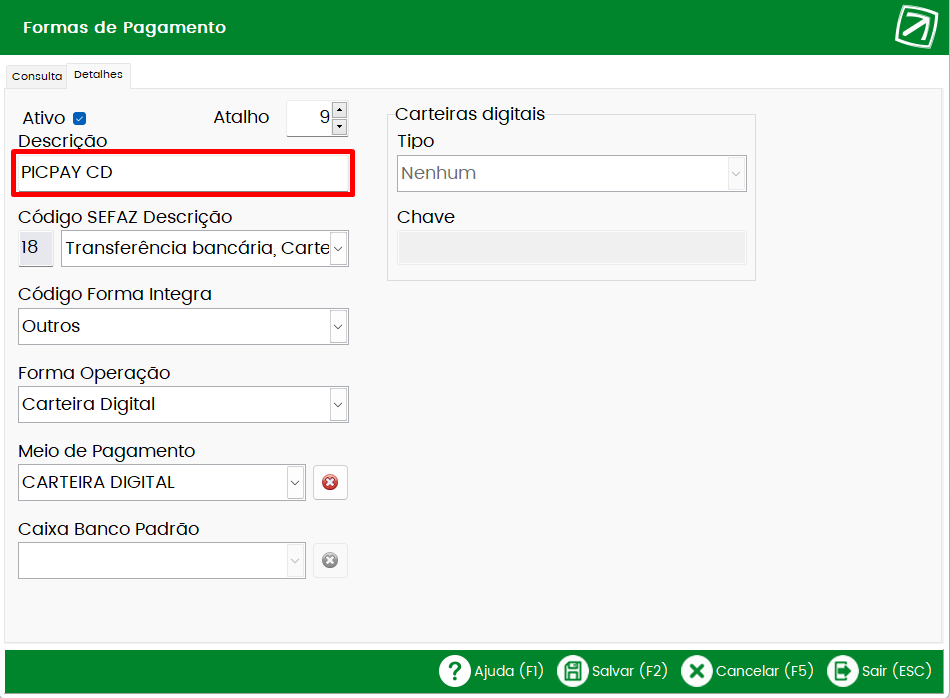This screenshot has width=950, height=698.
Task: Open Código SEFAZ Descrição dropdown
Action: 338,248
